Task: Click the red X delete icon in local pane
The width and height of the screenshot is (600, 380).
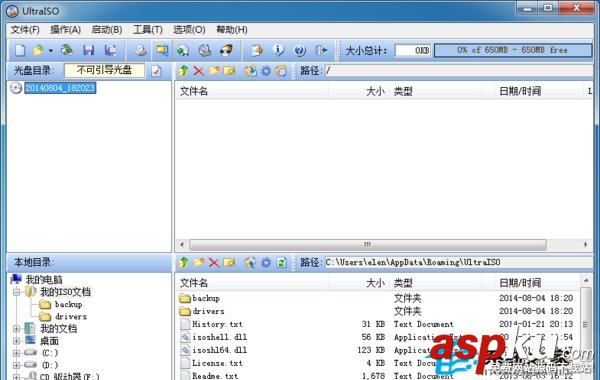Action: (214, 263)
